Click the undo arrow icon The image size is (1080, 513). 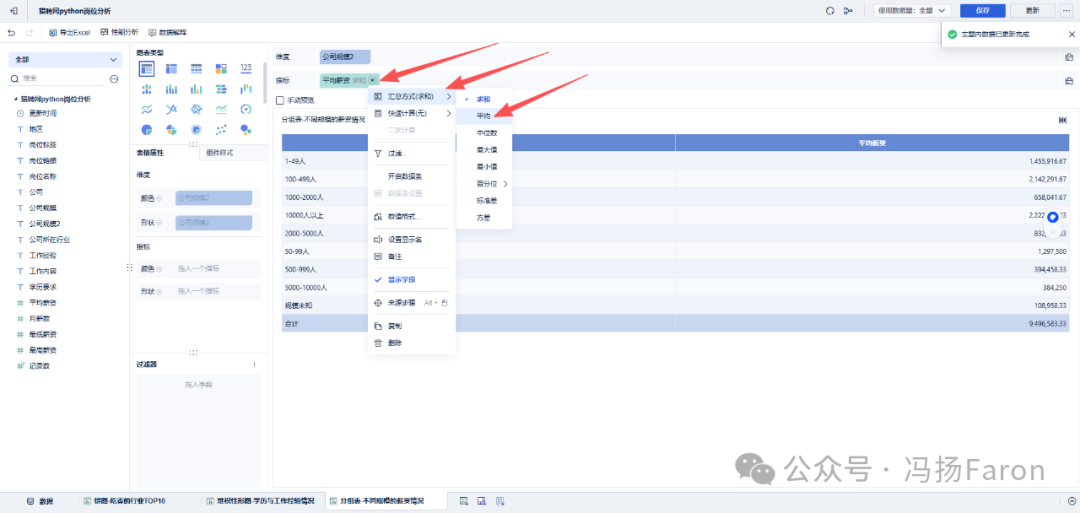point(12,32)
